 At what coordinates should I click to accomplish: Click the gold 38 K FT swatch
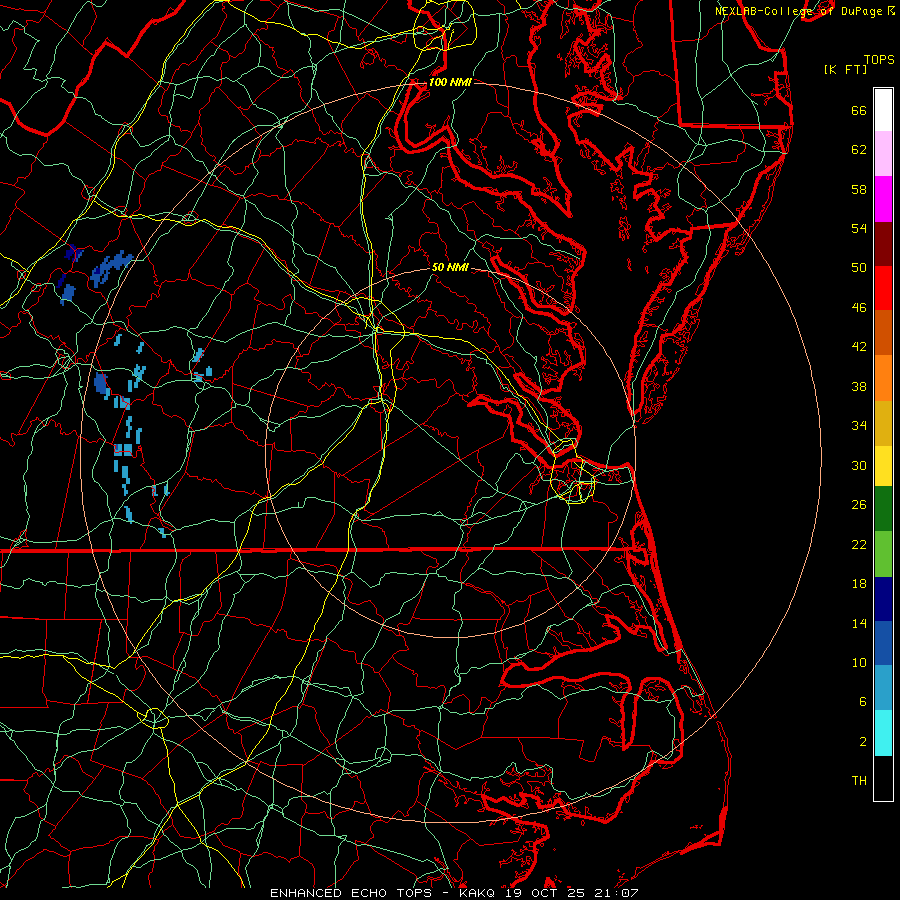click(883, 423)
